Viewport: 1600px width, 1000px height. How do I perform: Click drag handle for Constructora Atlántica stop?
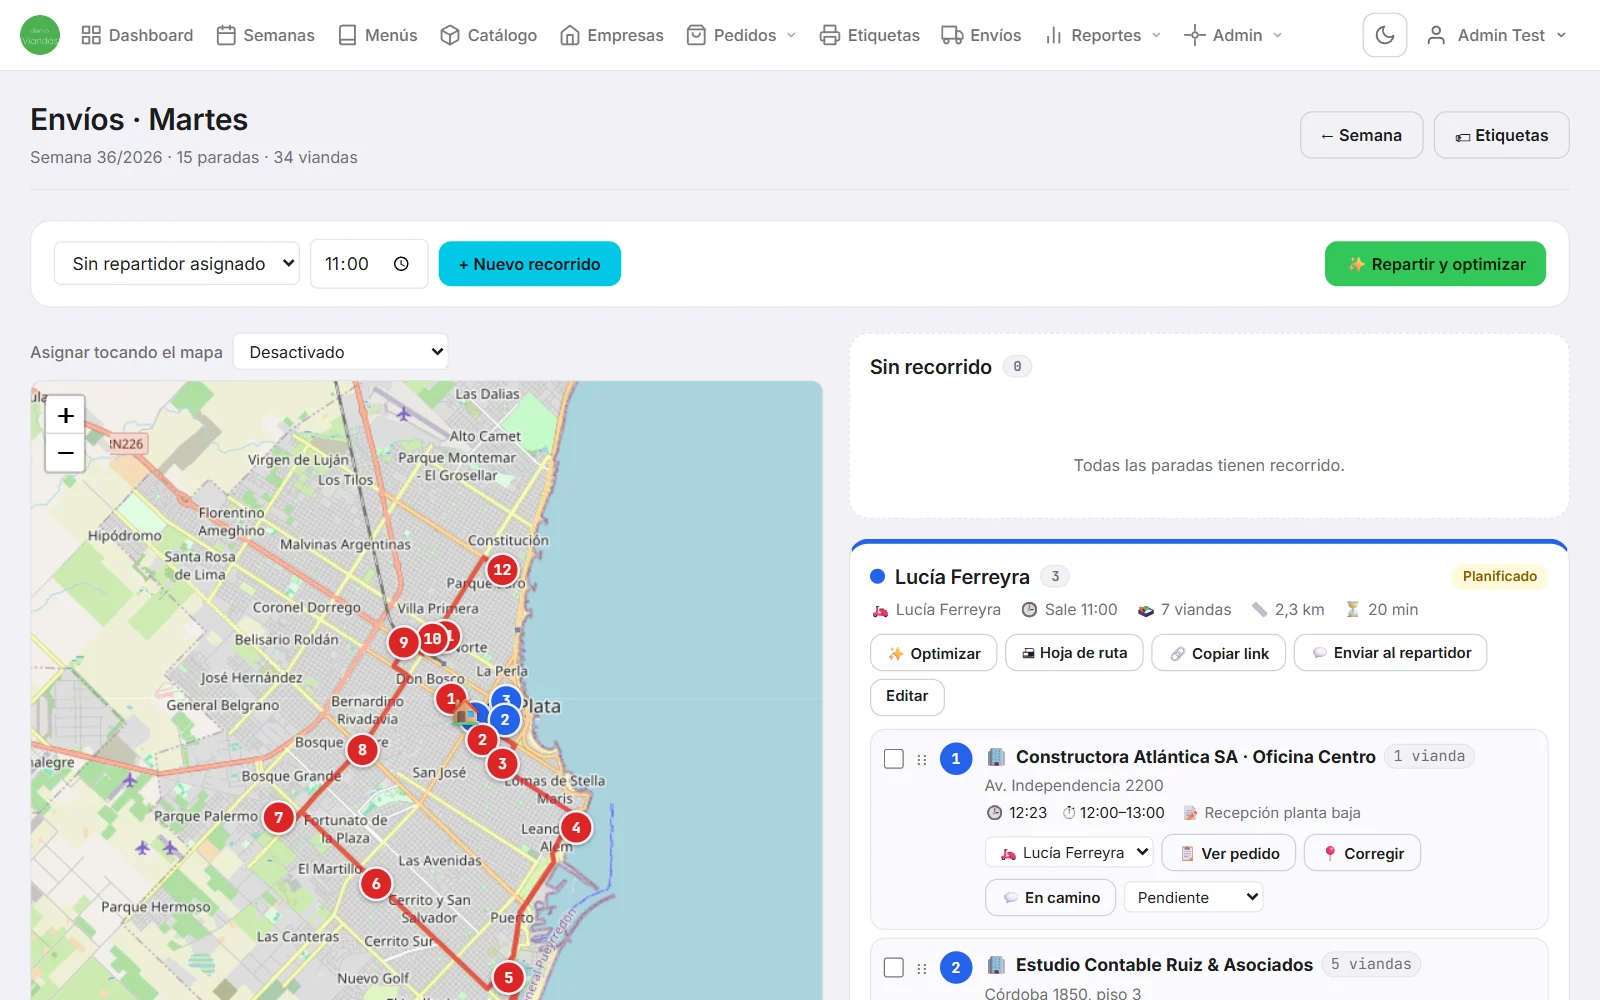pos(922,759)
